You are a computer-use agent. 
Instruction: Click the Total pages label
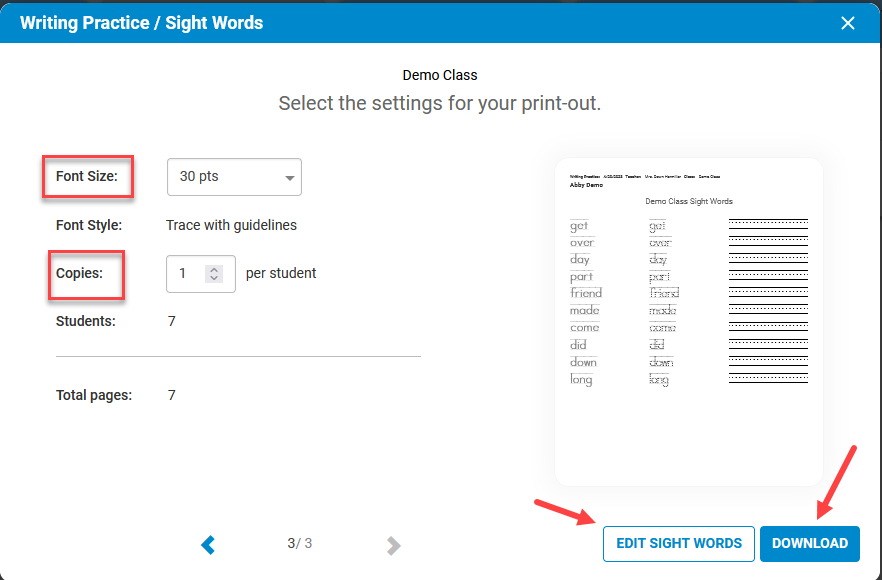point(94,395)
